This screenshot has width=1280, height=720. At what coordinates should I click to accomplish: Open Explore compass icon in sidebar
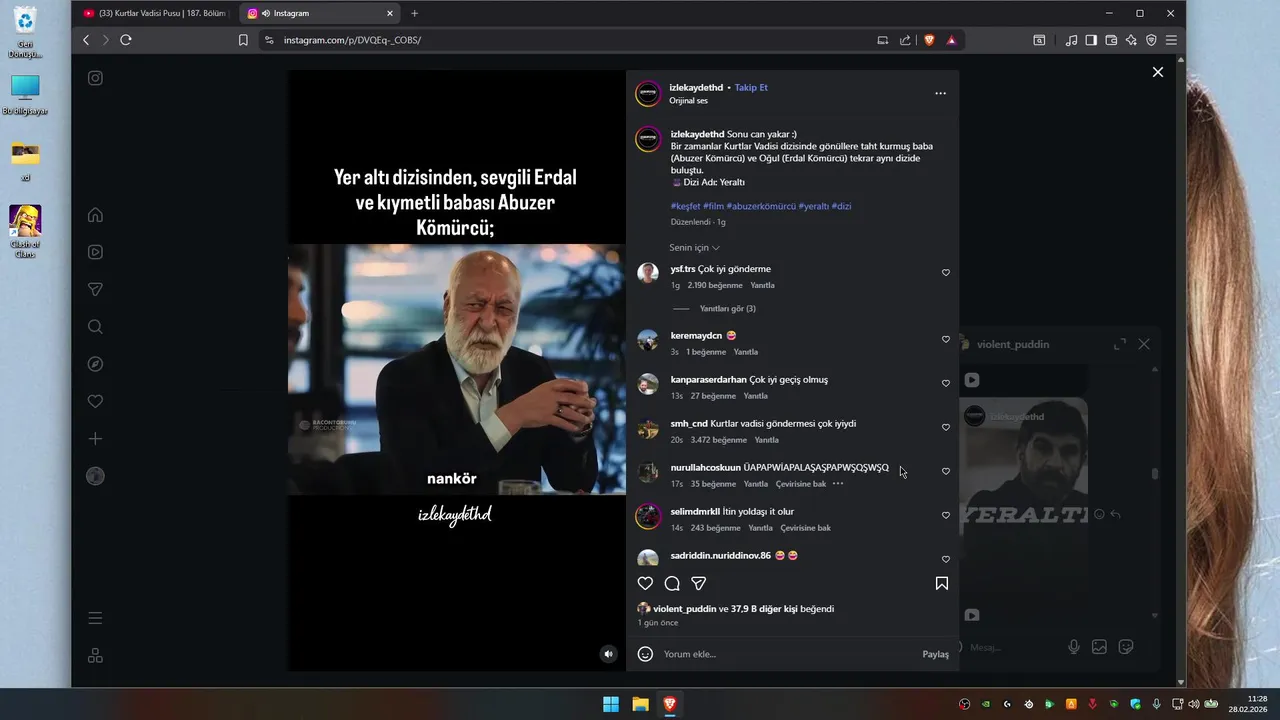pos(95,364)
